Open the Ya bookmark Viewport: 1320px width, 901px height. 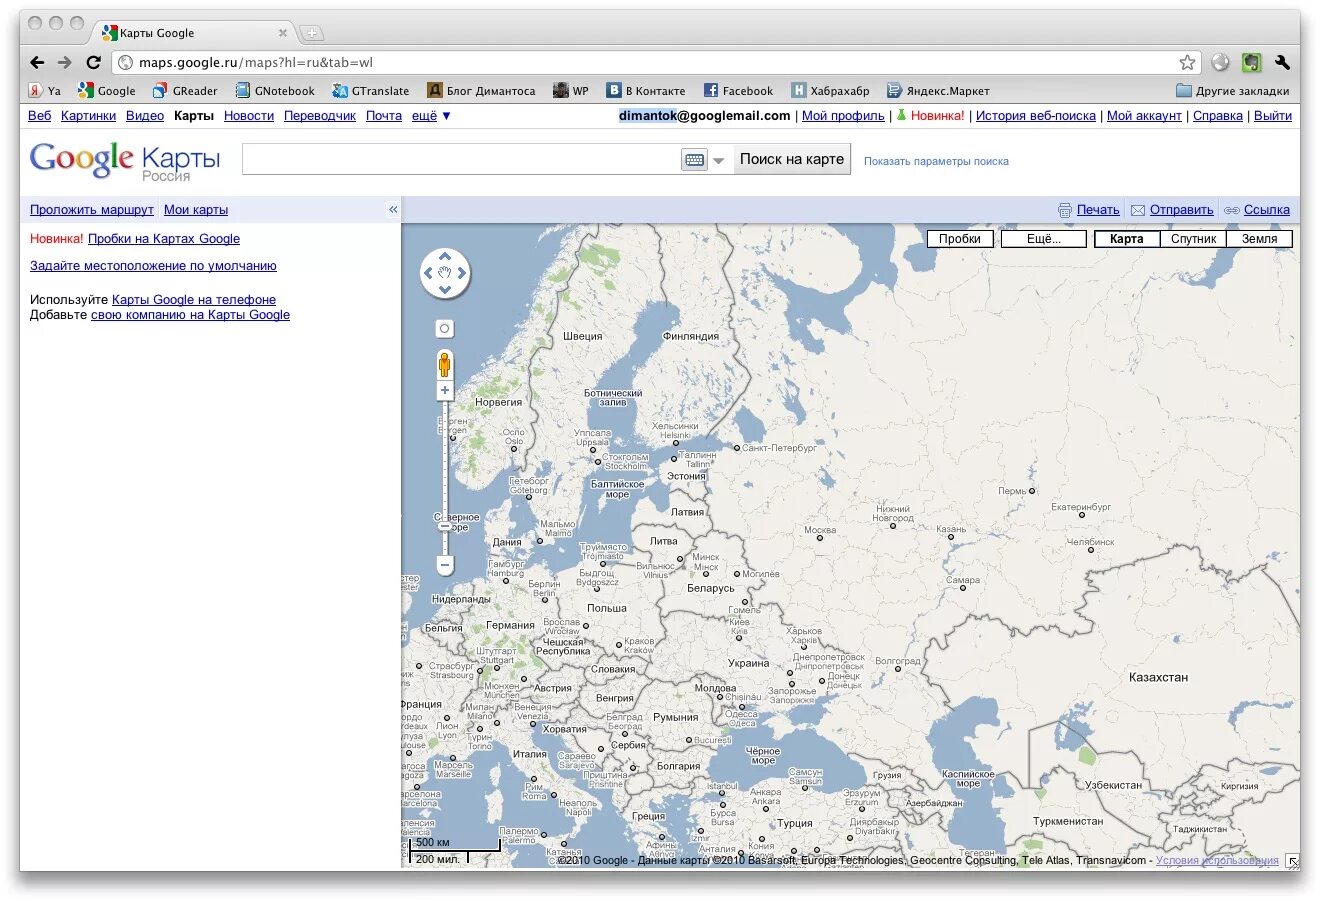pyautogui.click(x=44, y=90)
